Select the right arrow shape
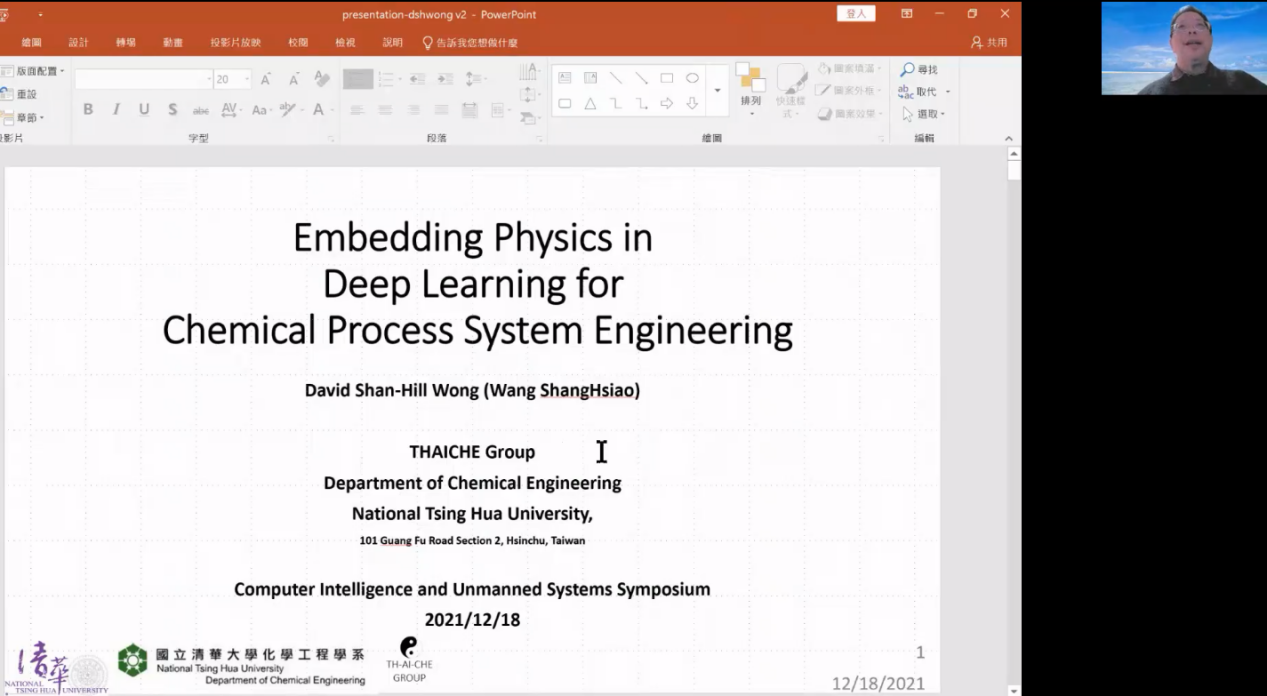The image size is (1267, 696). coord(666,103)
